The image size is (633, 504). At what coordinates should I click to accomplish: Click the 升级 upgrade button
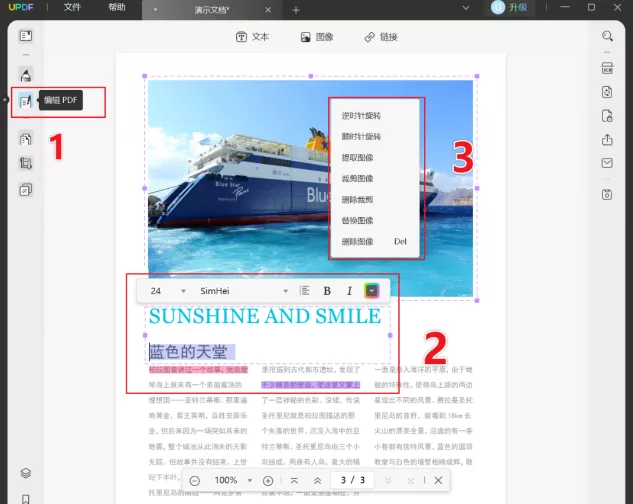(x=518, y=7)
